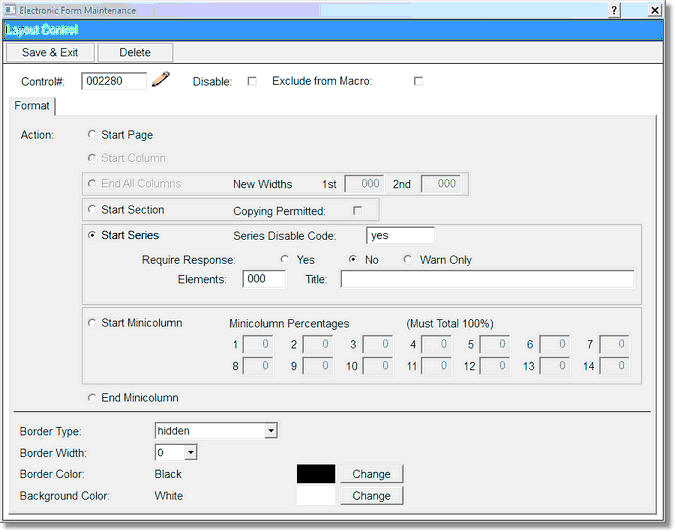675x532 pixels.
Task: Open the help question mark button
Action: (x=614, y=10)
